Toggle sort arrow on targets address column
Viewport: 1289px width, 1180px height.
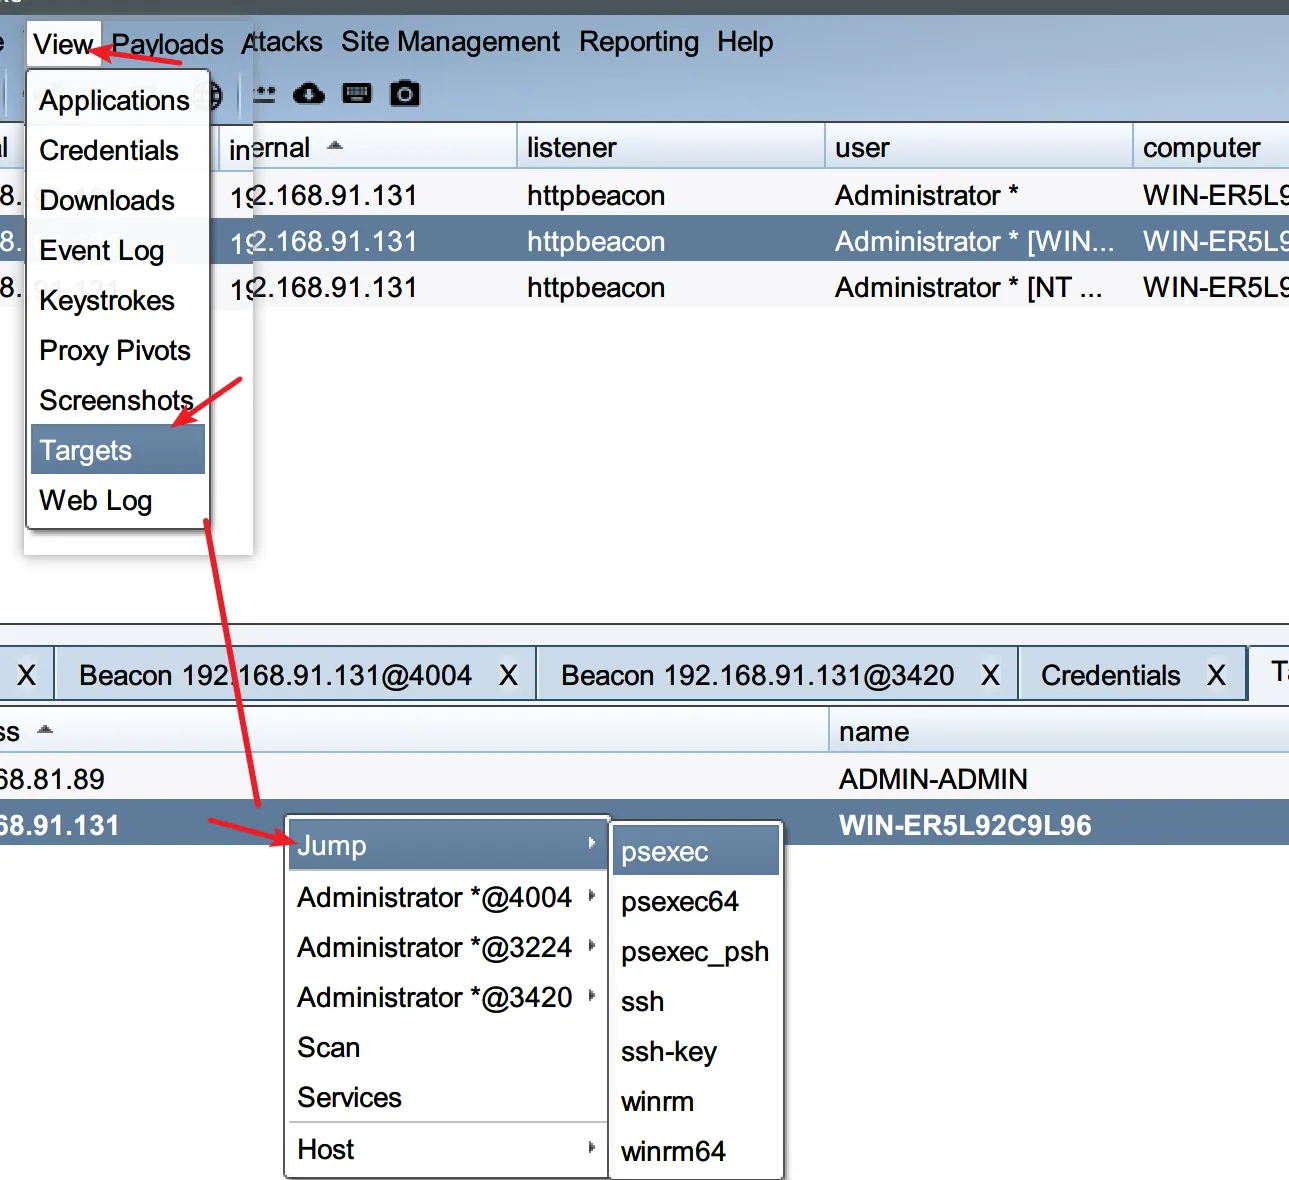[44, 730]
